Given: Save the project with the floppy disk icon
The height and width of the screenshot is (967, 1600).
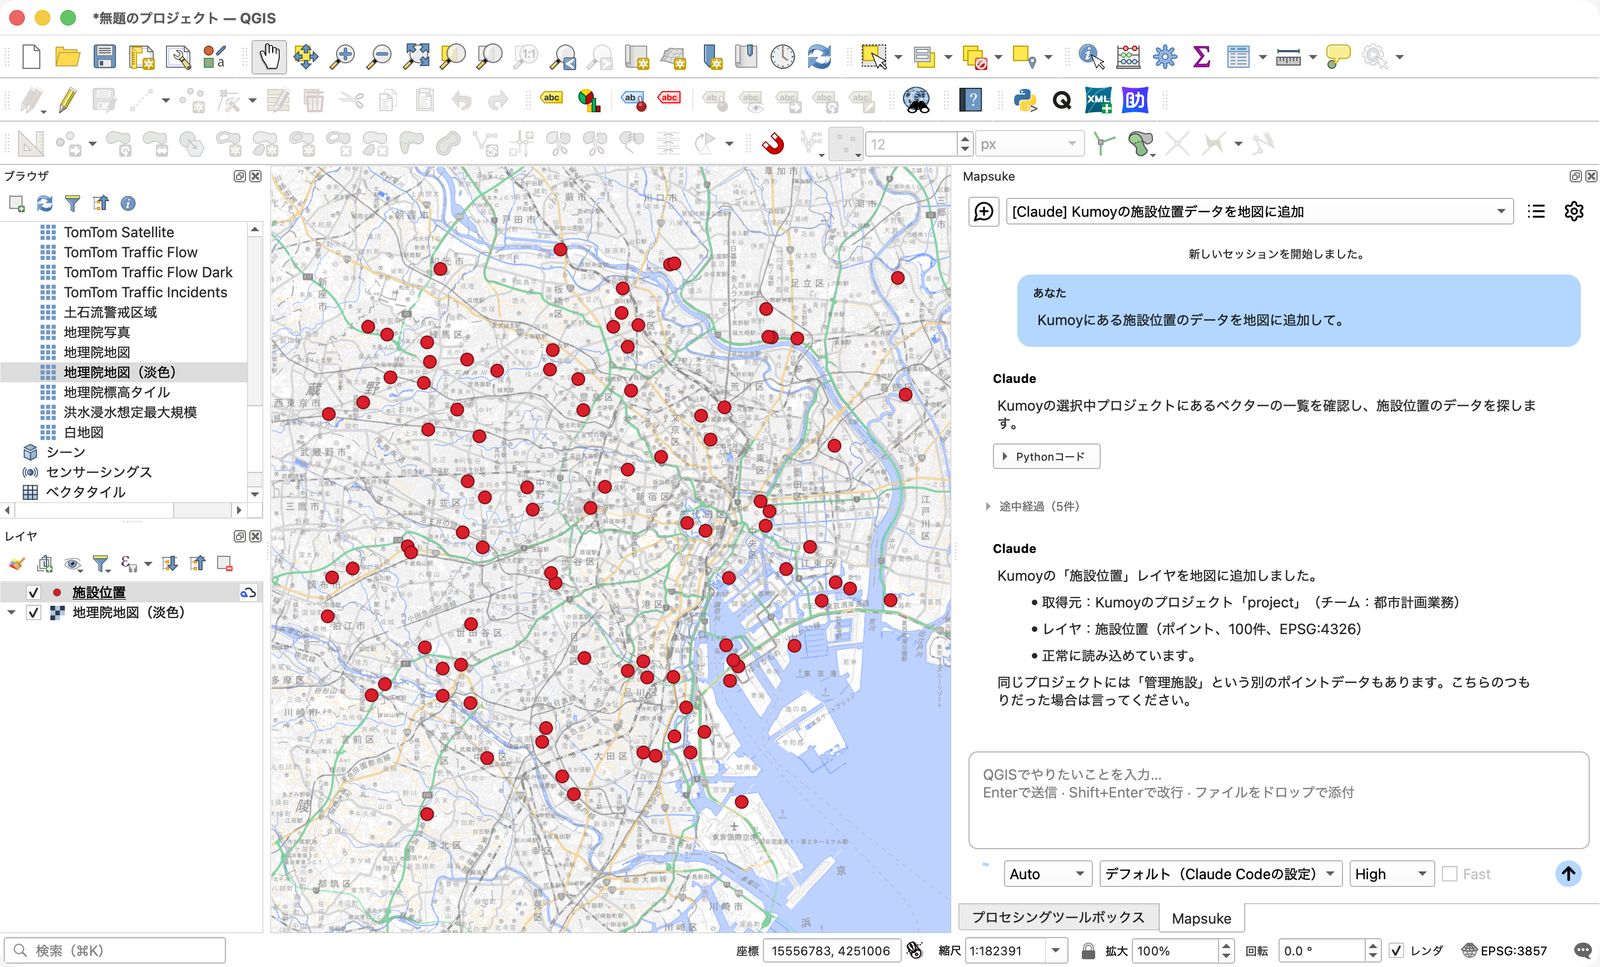Looking at the screenshot, I should 104,57.
